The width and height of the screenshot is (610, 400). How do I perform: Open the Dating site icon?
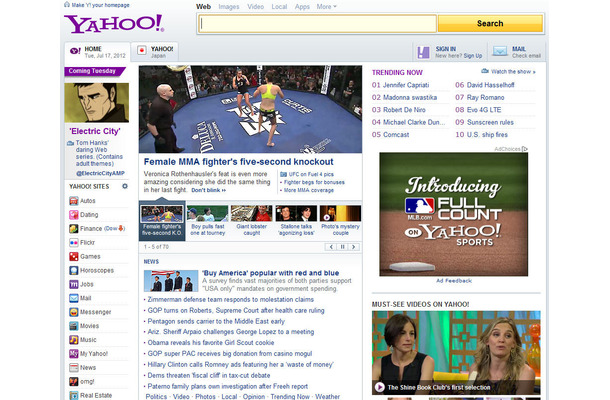click(74, 215)
